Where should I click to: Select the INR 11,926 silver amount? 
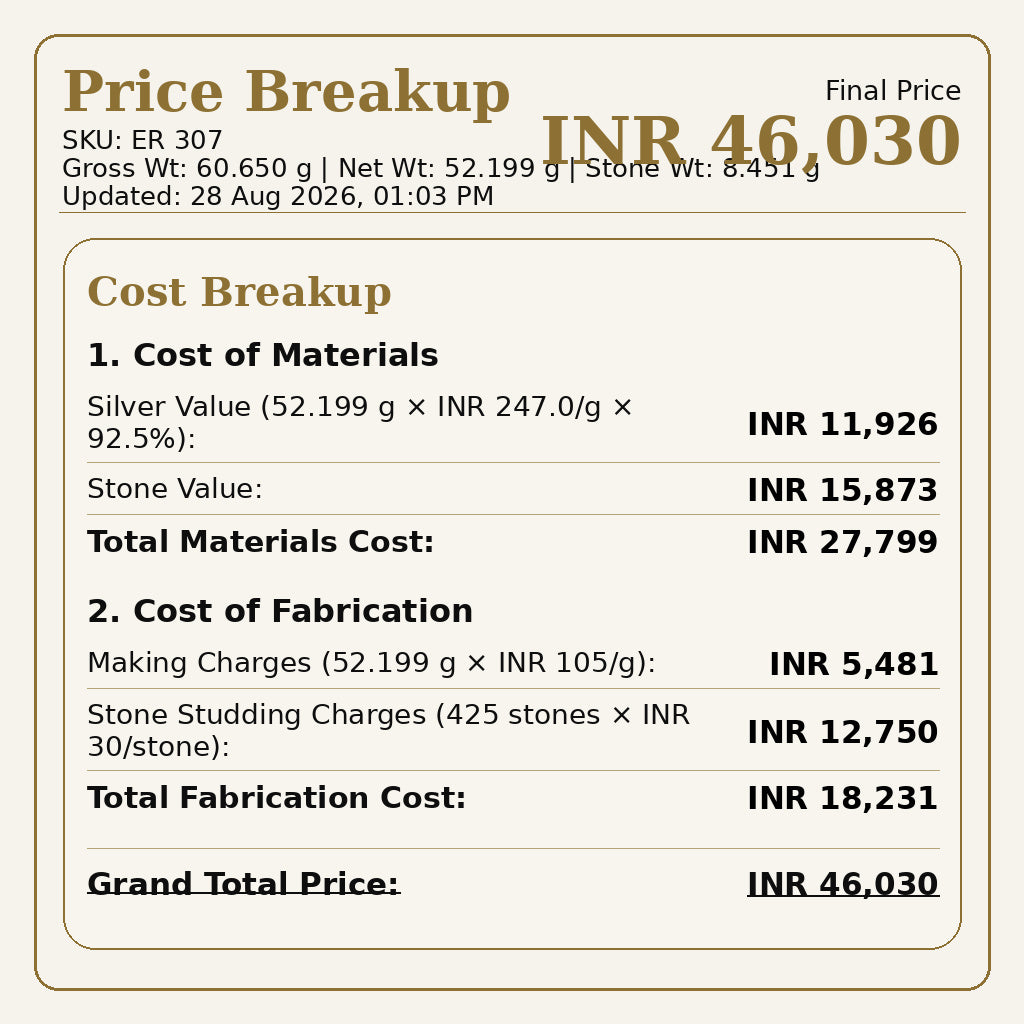(x=842, y=424)
